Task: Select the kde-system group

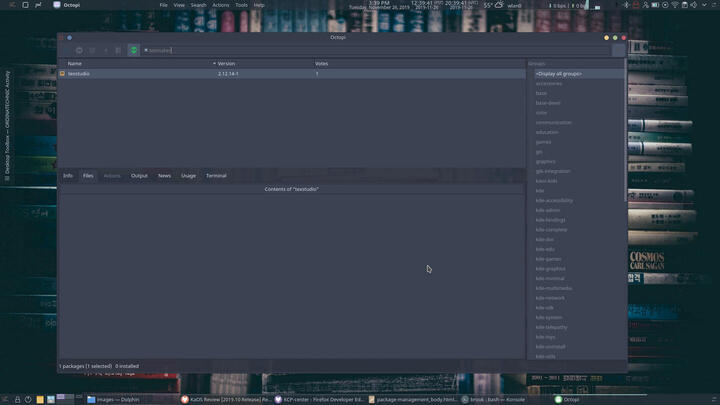Action: tap(549, 317)
